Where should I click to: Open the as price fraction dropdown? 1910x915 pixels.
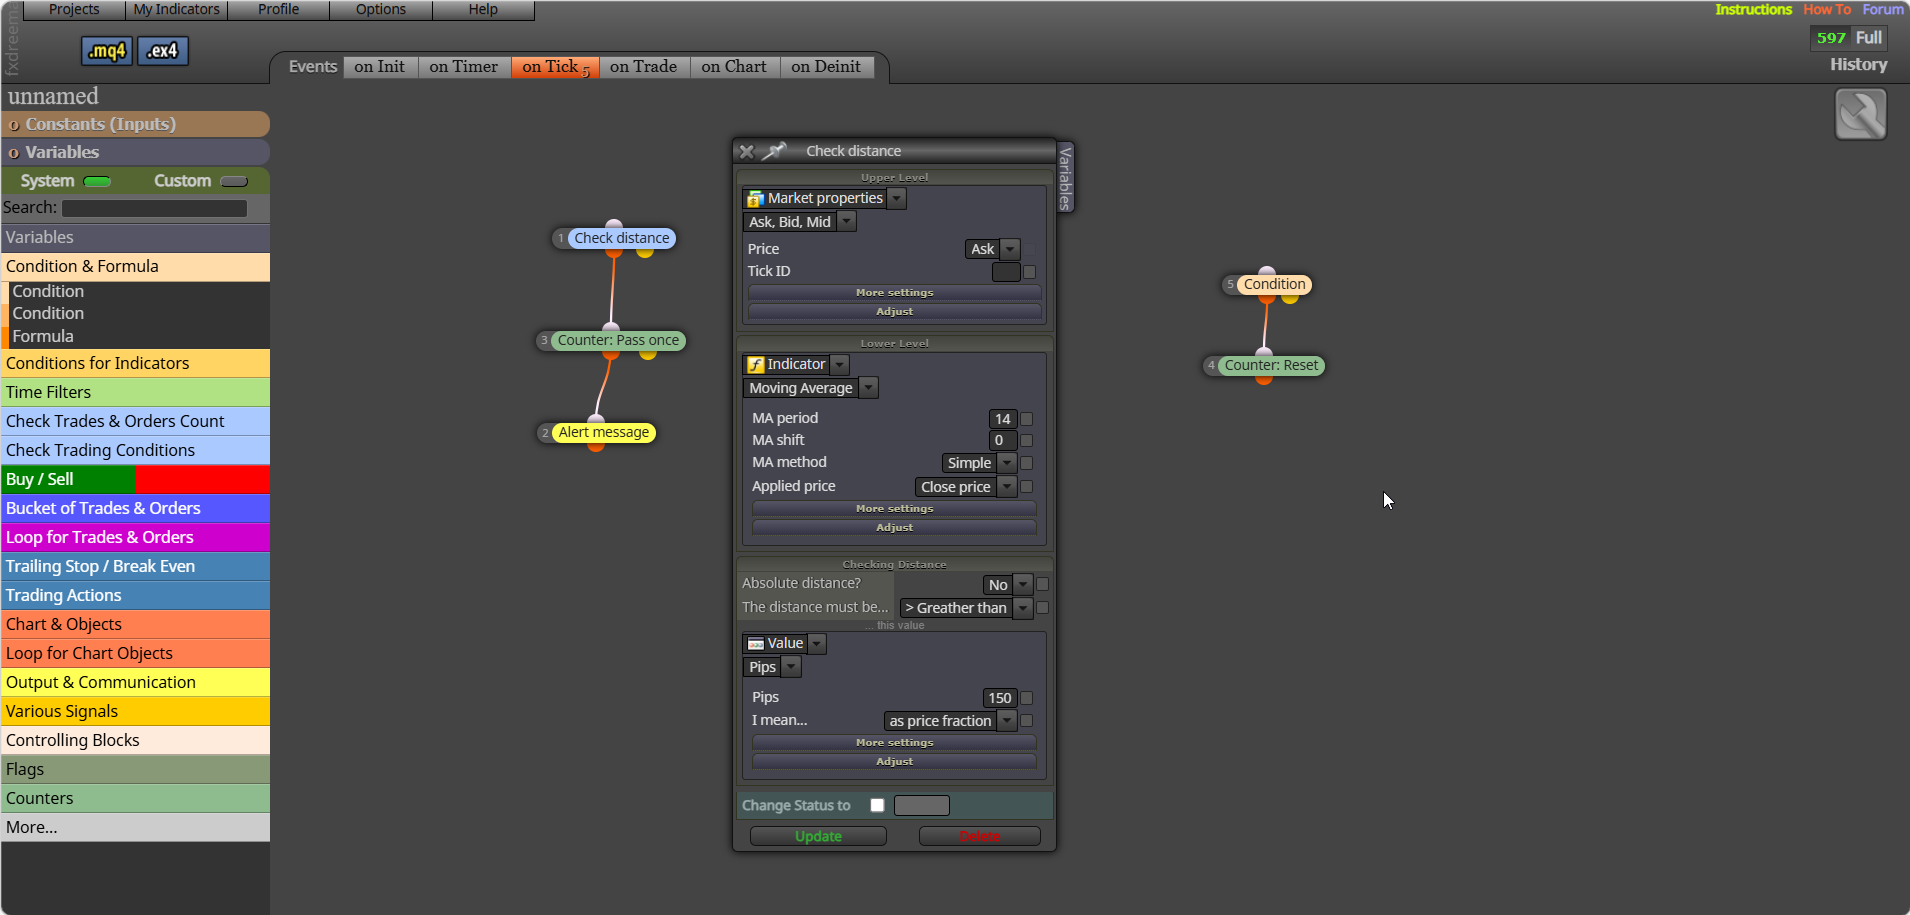pos(1007,721)
